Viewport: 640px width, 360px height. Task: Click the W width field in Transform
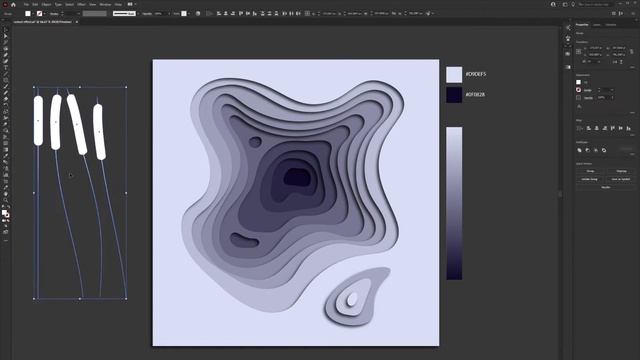click(x=618, y=48)
